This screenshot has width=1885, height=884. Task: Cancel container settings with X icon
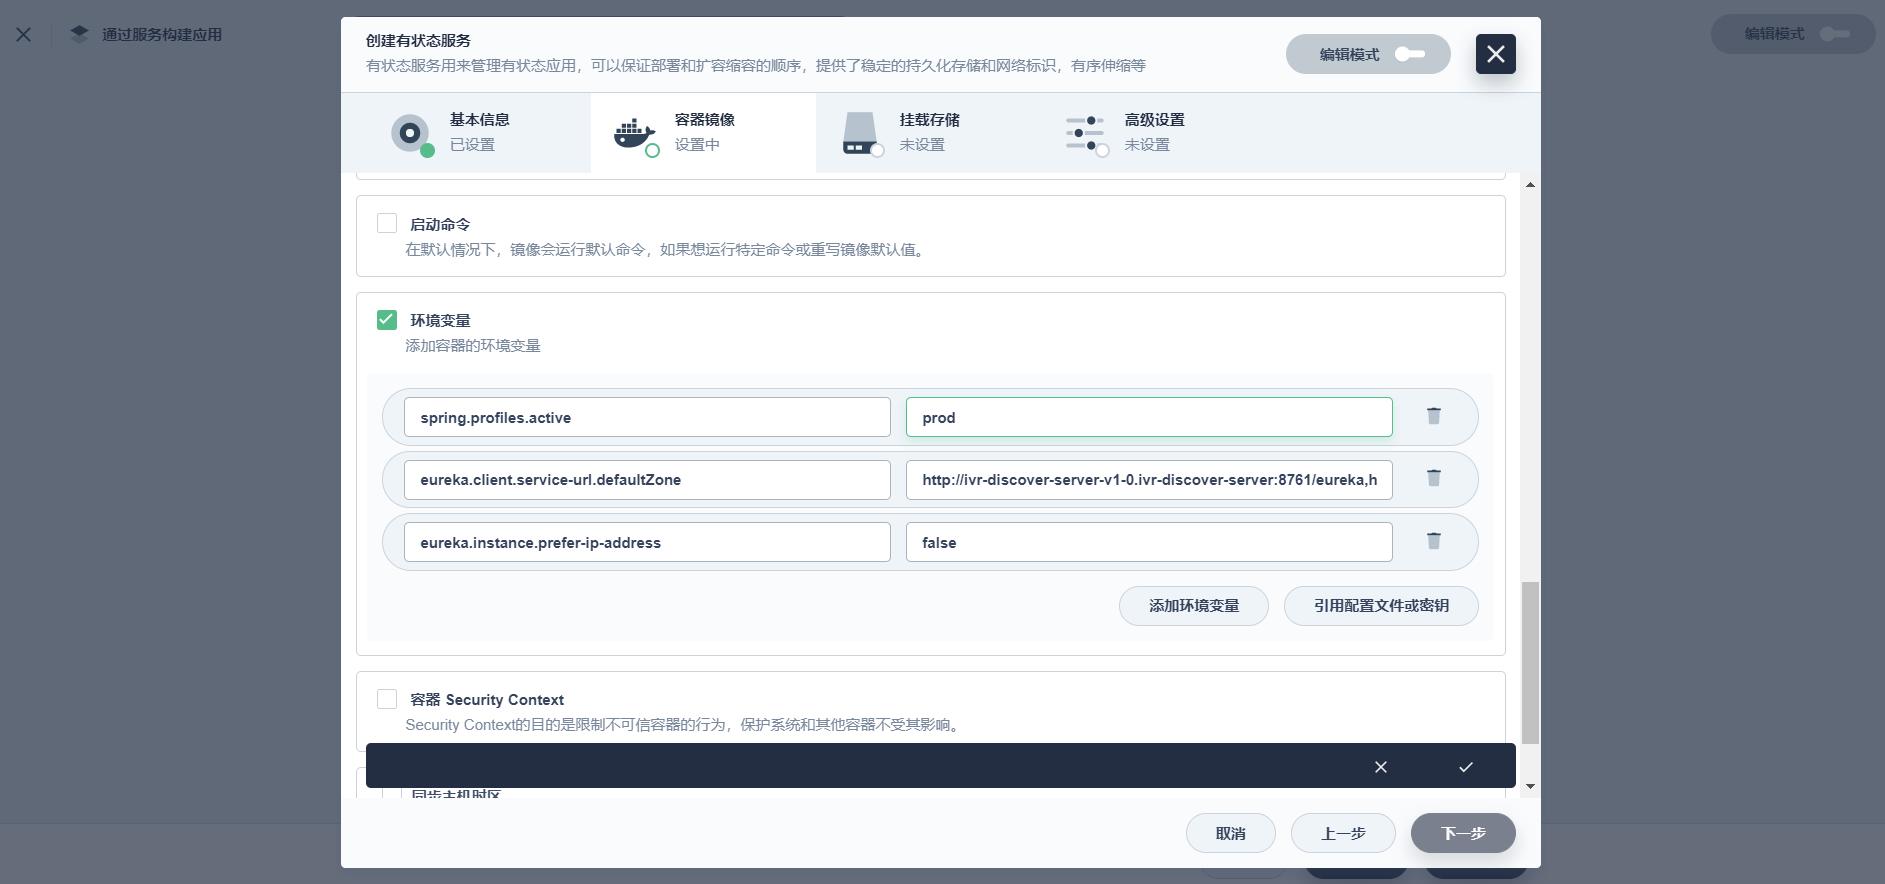1381,767
